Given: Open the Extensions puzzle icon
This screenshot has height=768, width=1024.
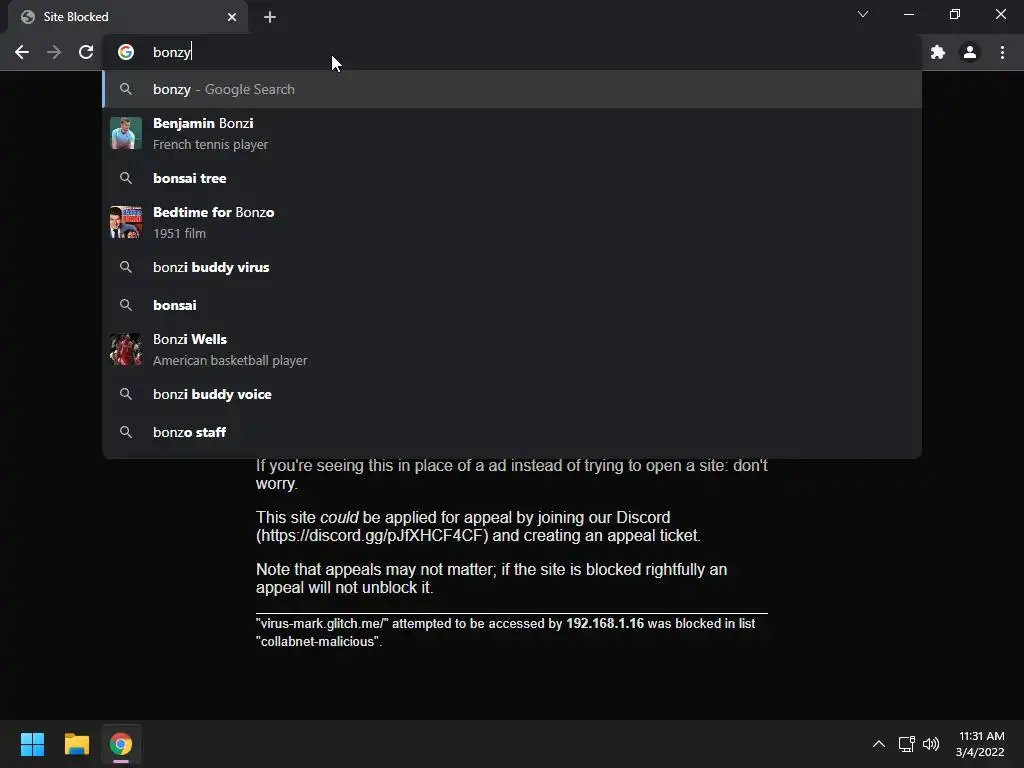Looking at the screenshot, I should tap(938, 52).
